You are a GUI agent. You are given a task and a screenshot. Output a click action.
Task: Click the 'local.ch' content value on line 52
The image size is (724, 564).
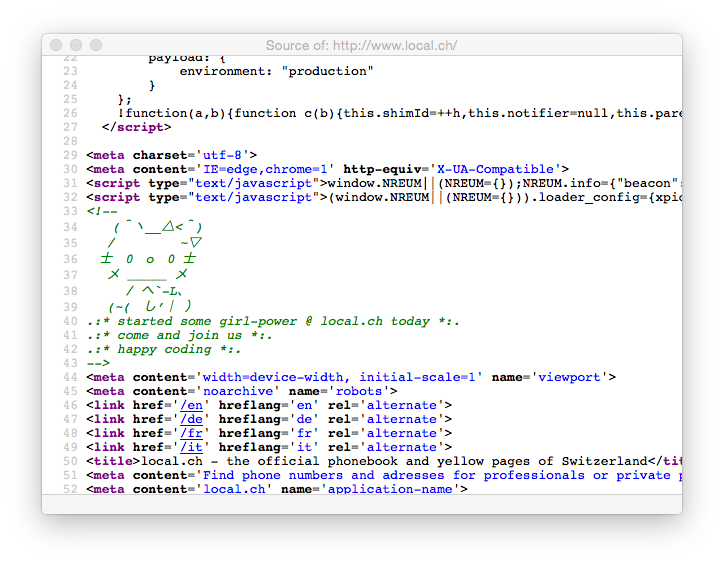tap(234, 489)
